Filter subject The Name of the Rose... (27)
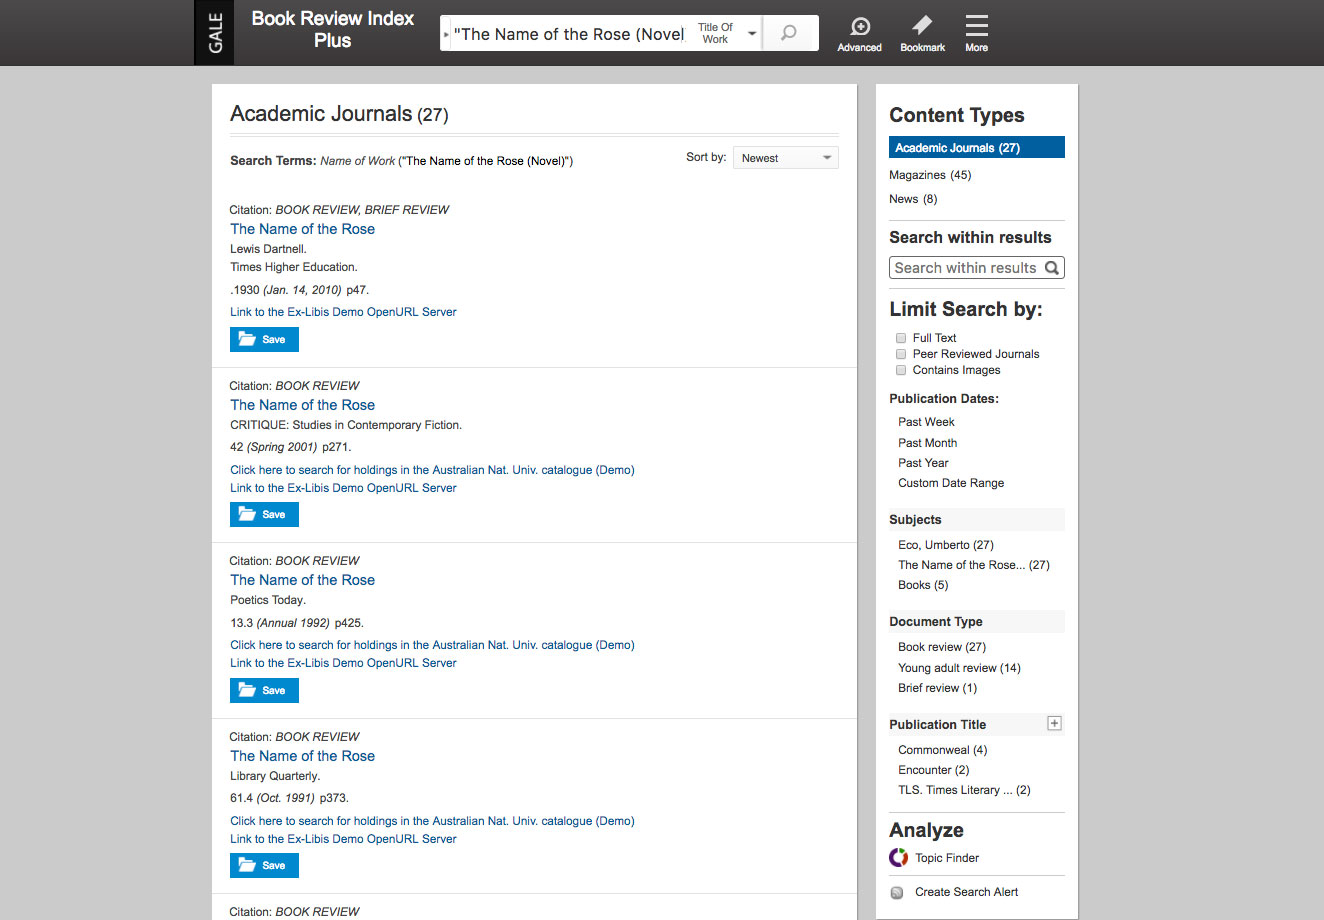This screenshot has height=920, width=1324. [x=974, y=565]
